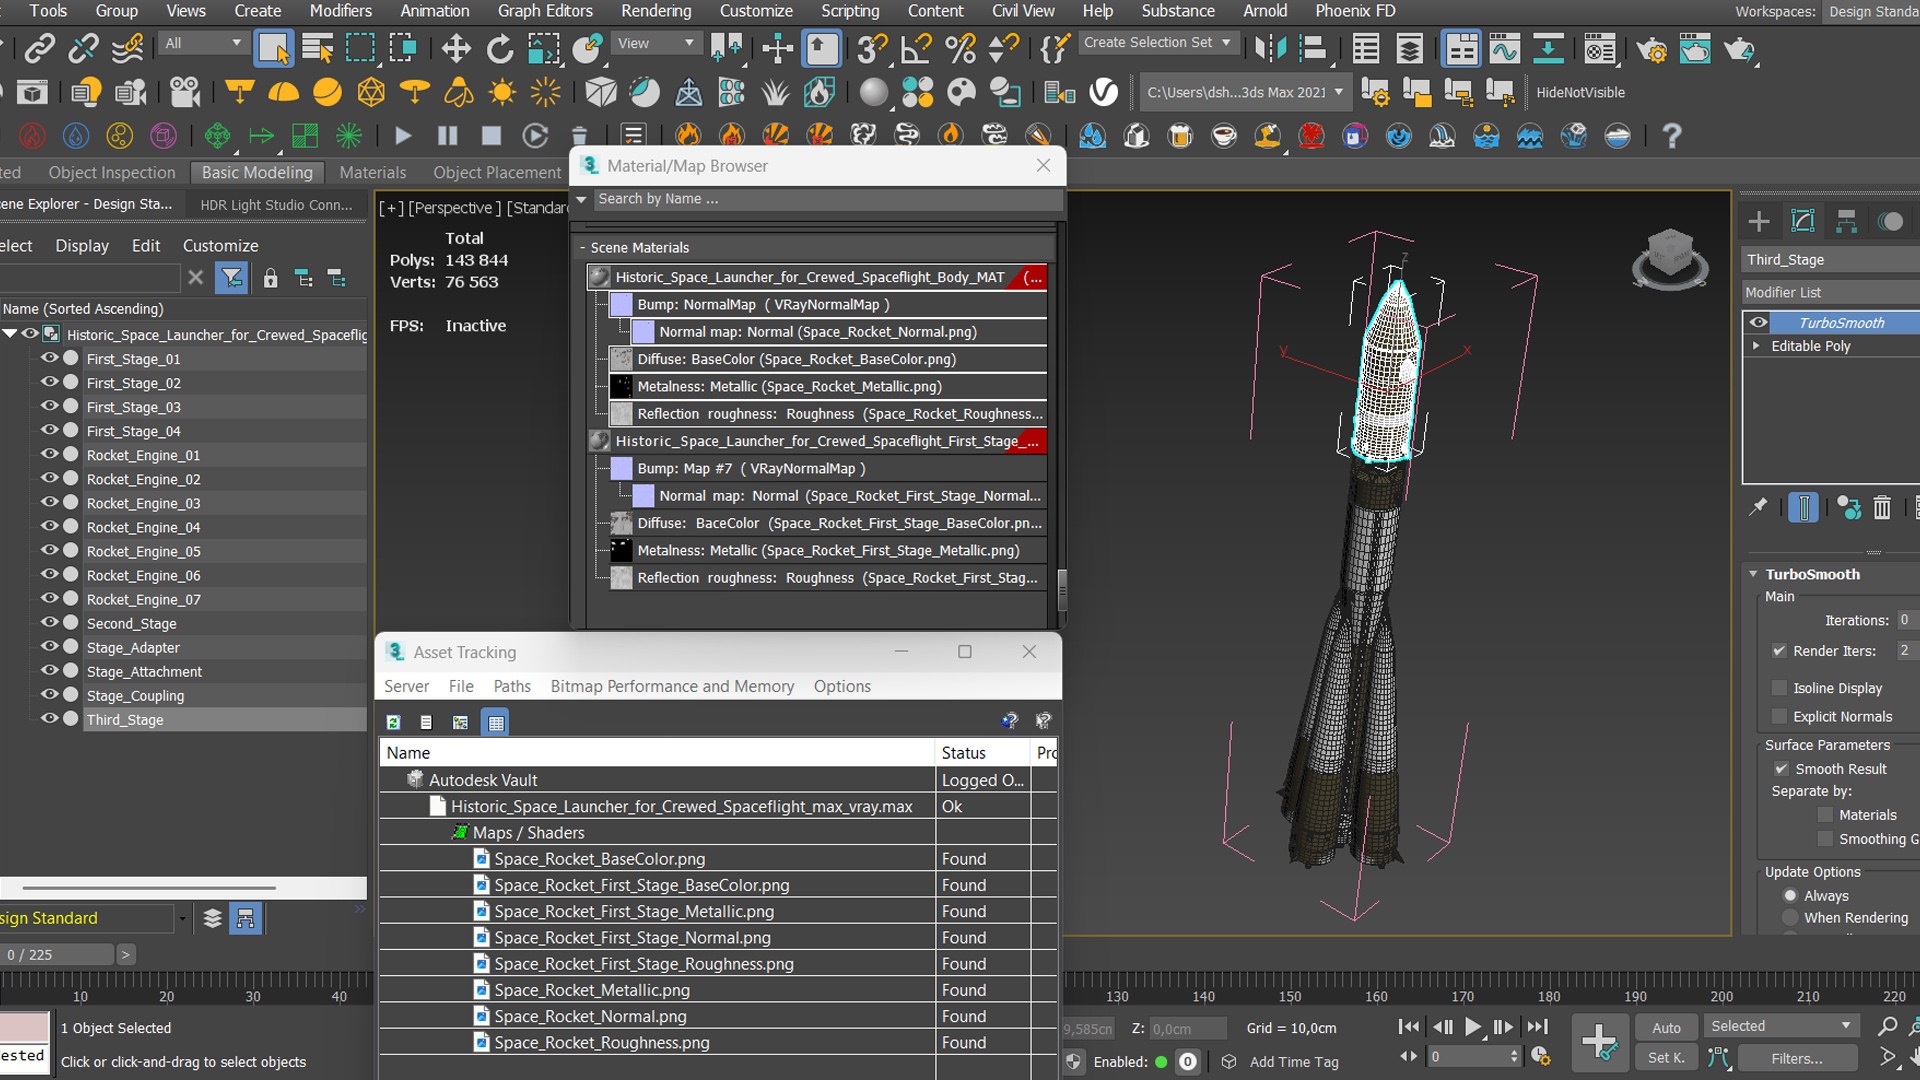
Task: Uncheck the Smooth Result checkbox
Action: (1781, 769)
